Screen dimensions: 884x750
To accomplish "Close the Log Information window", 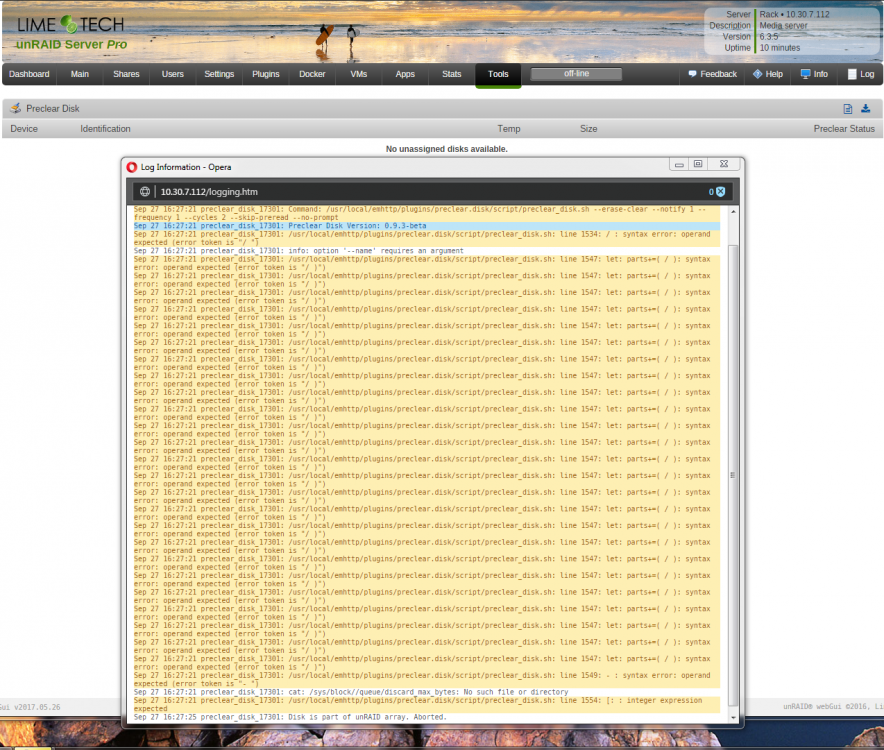I will tap(724, 164).
